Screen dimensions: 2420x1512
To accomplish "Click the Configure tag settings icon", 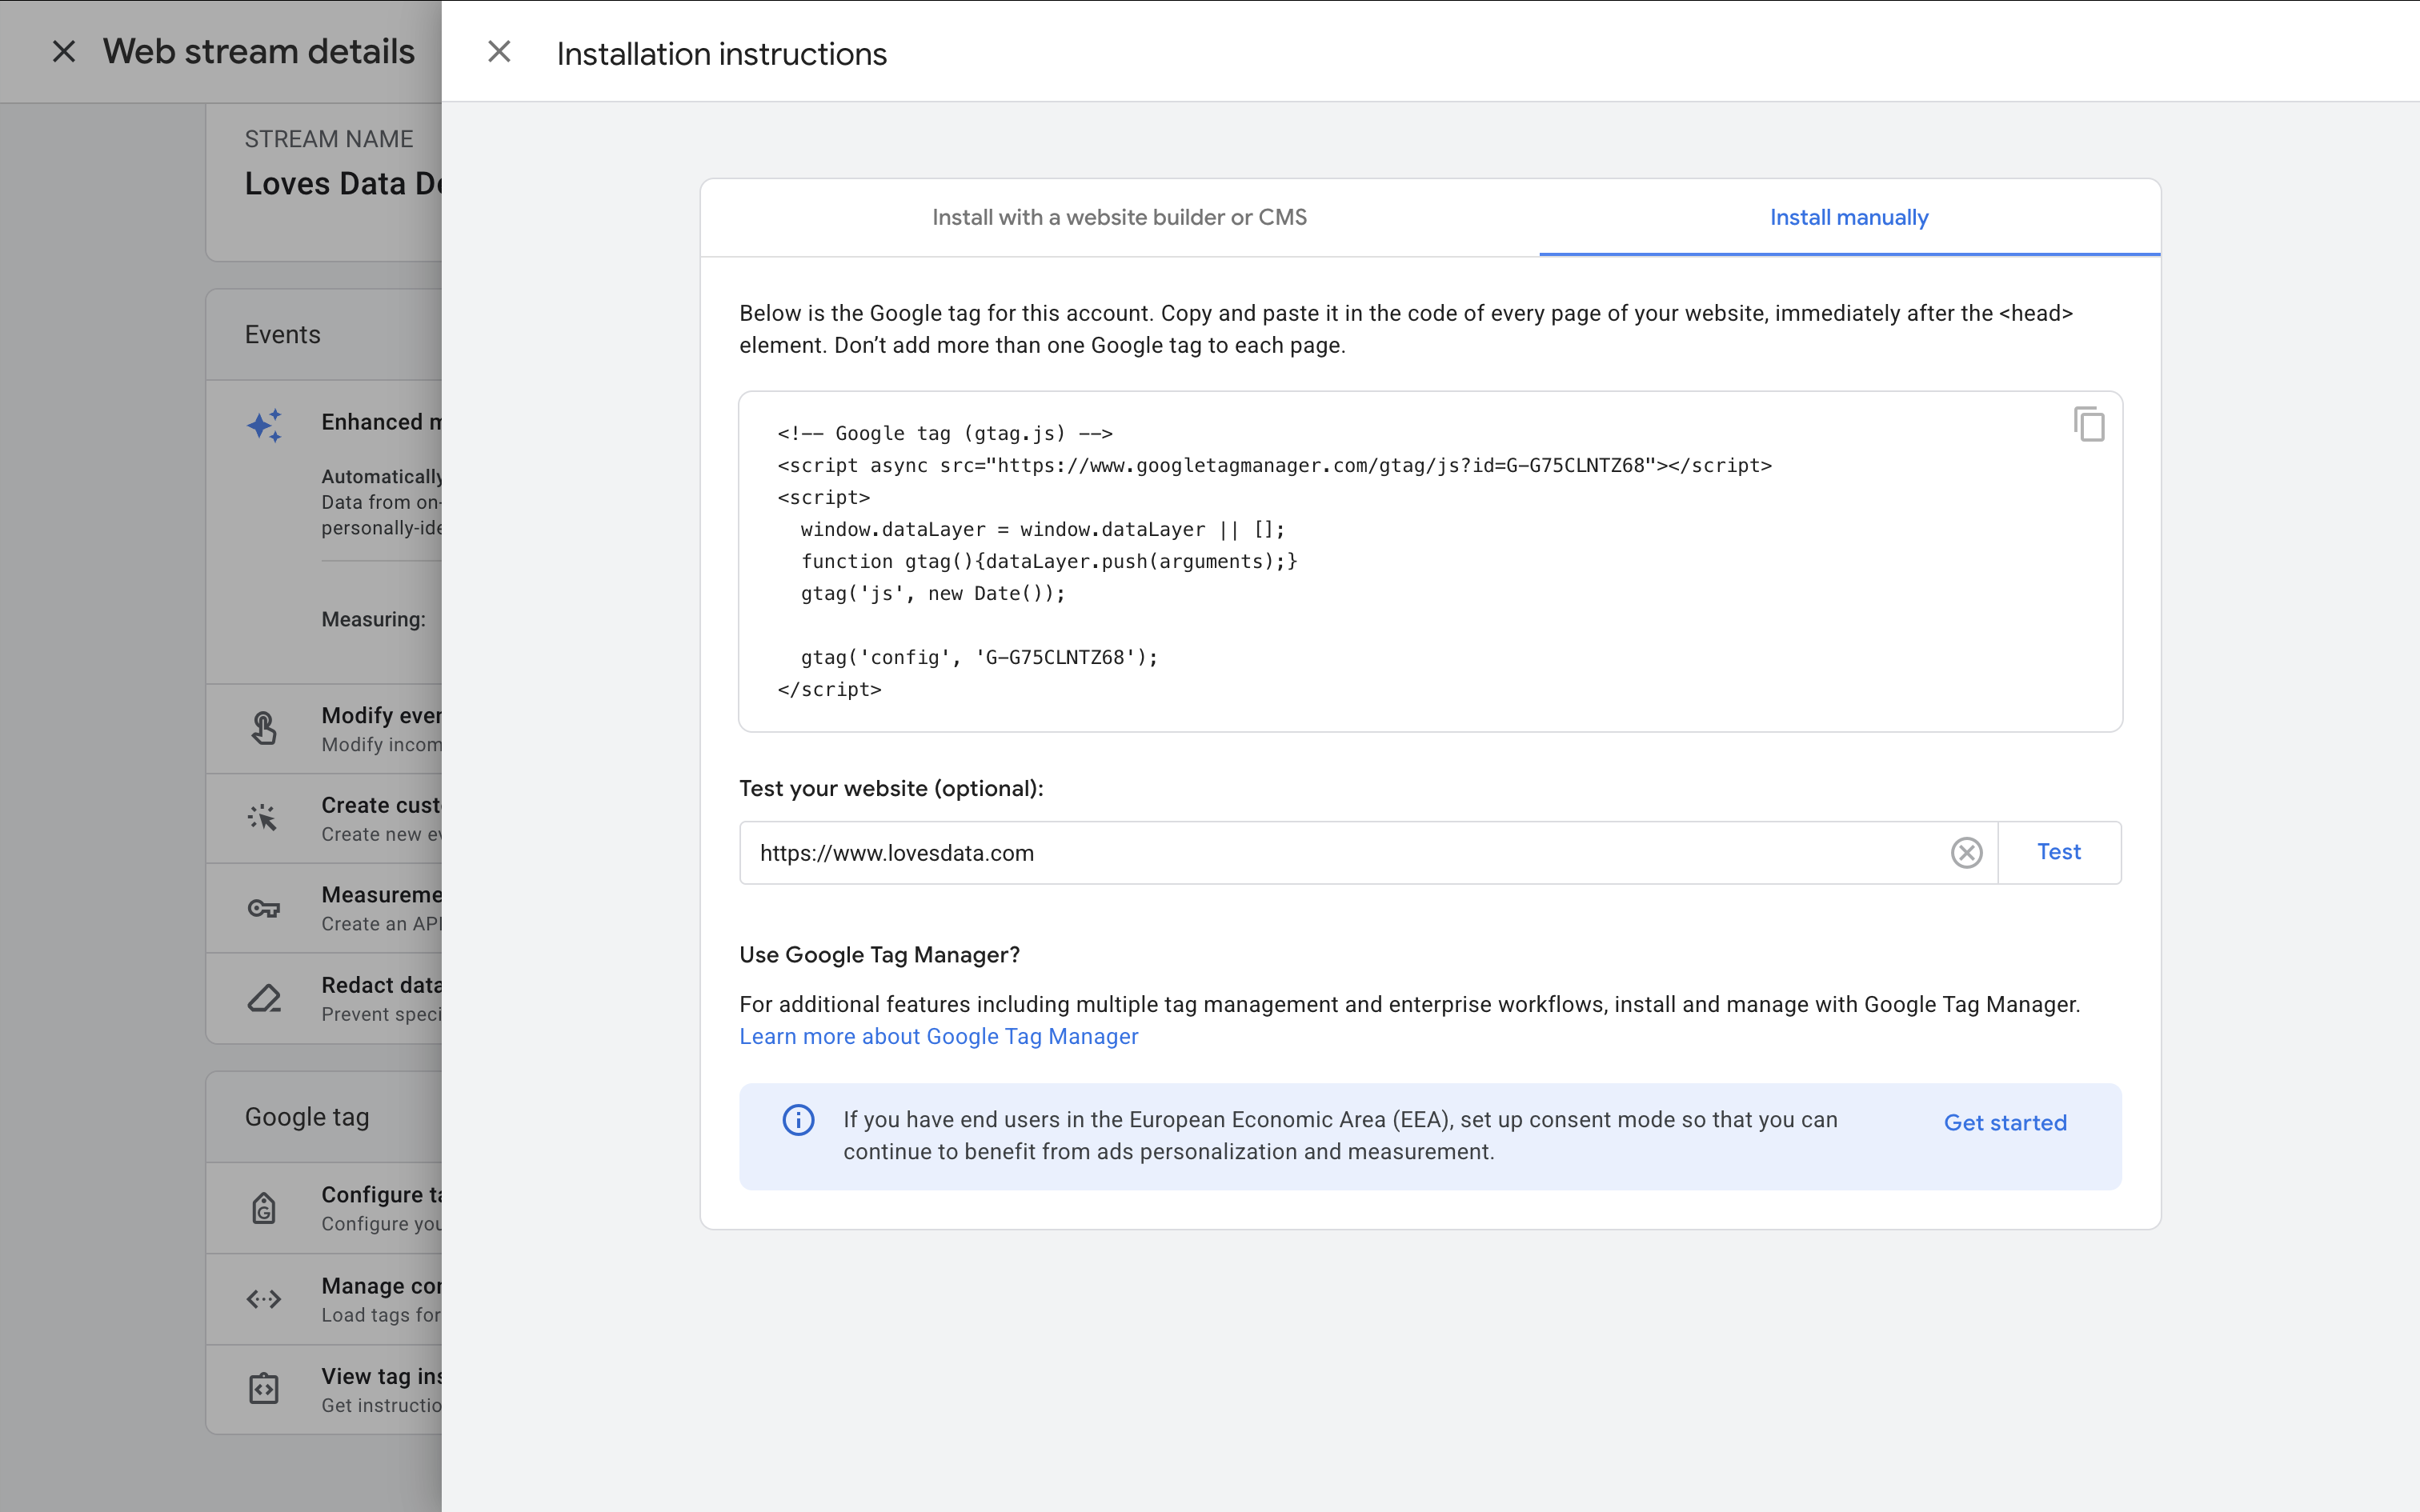I will 263,1207.
